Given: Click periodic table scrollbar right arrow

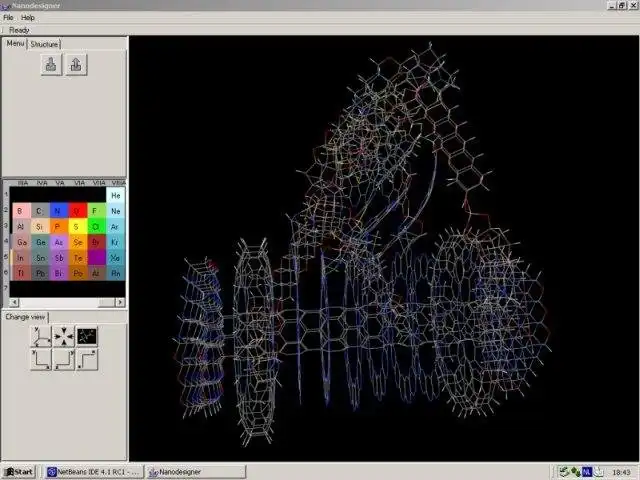Looking at the screenshot, I should click(x=120, y=302).
